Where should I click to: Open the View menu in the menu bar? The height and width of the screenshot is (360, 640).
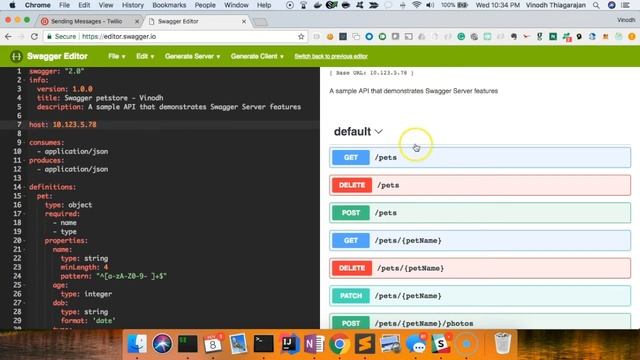click(106, 5)
